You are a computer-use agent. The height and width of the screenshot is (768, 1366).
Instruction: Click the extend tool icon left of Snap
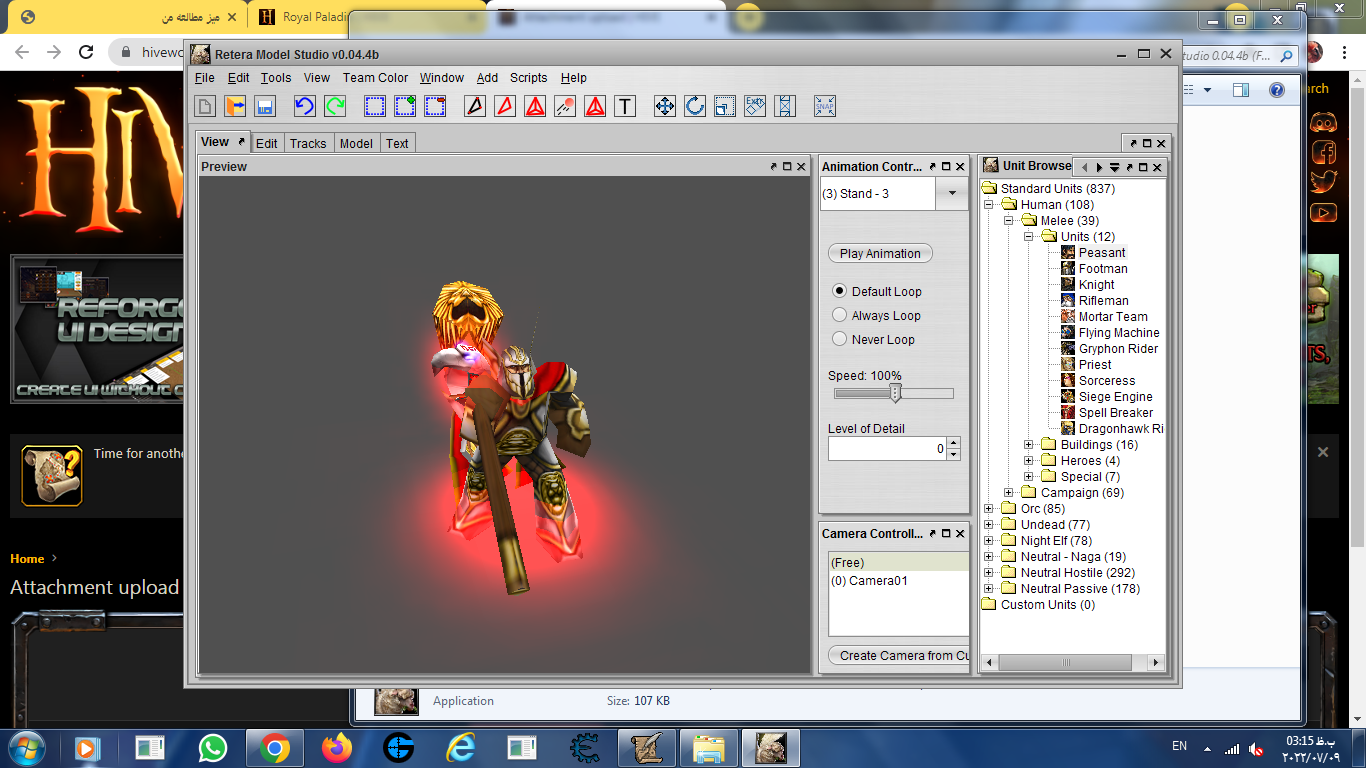[x=785, y=106]
